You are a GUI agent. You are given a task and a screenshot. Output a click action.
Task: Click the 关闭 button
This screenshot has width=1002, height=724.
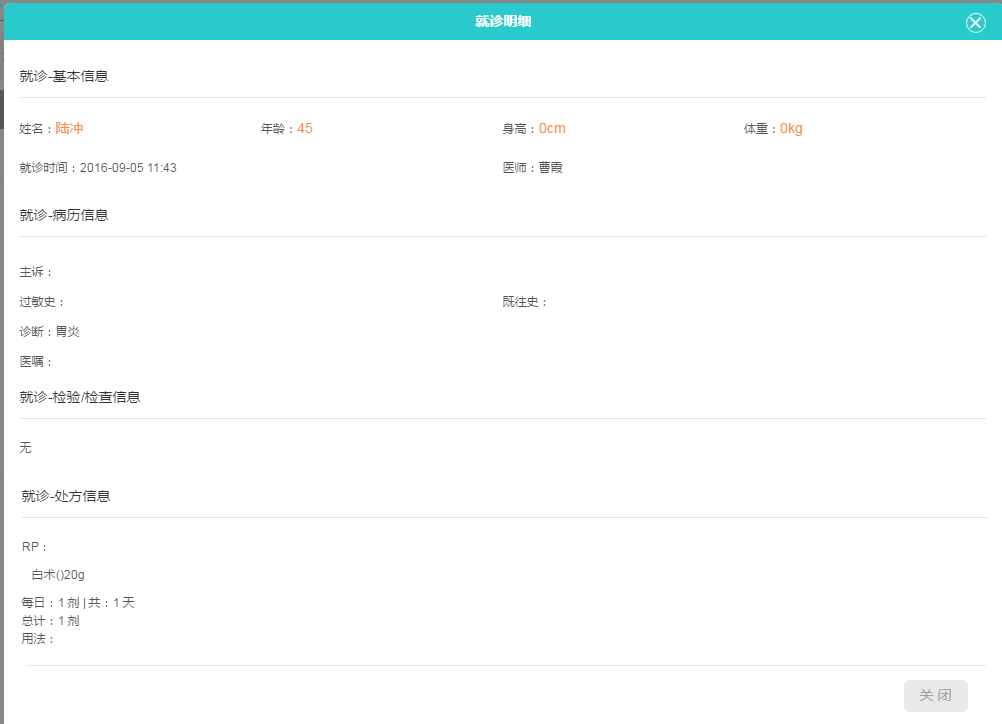(936, 695)
